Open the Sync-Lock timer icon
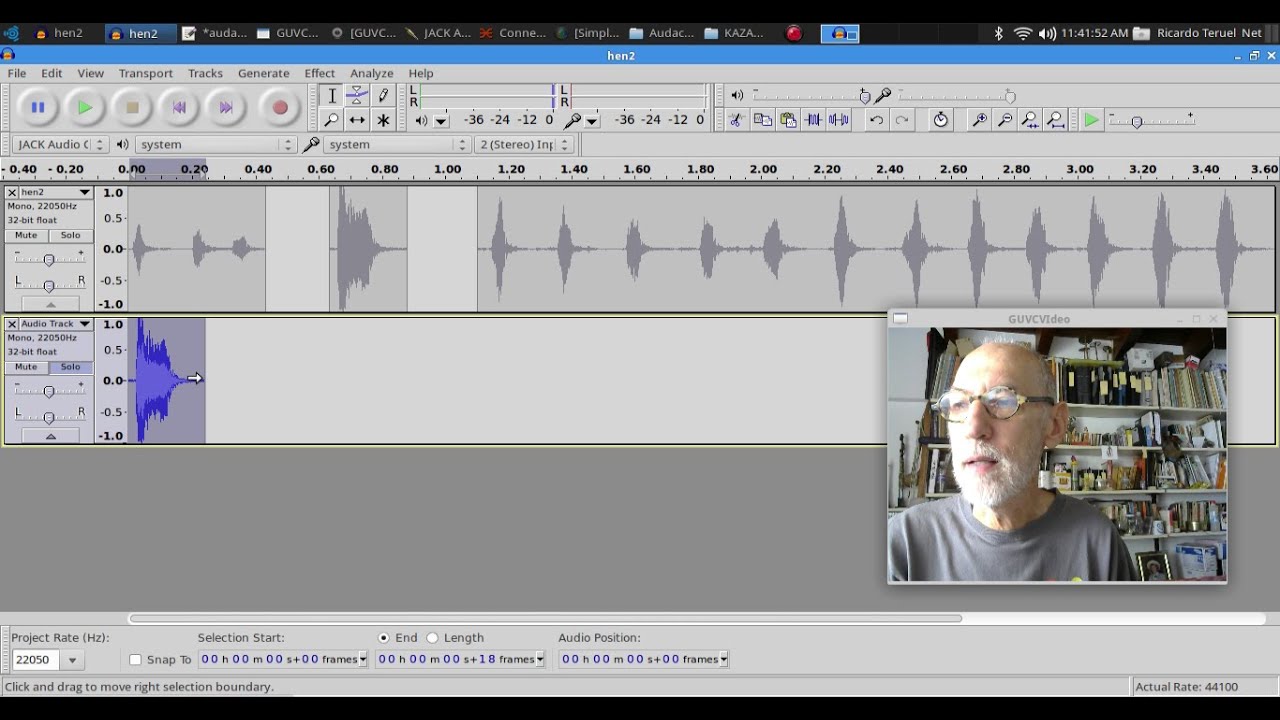The image size is (1280, 720). pyautogui.click(x=941, y=120)
